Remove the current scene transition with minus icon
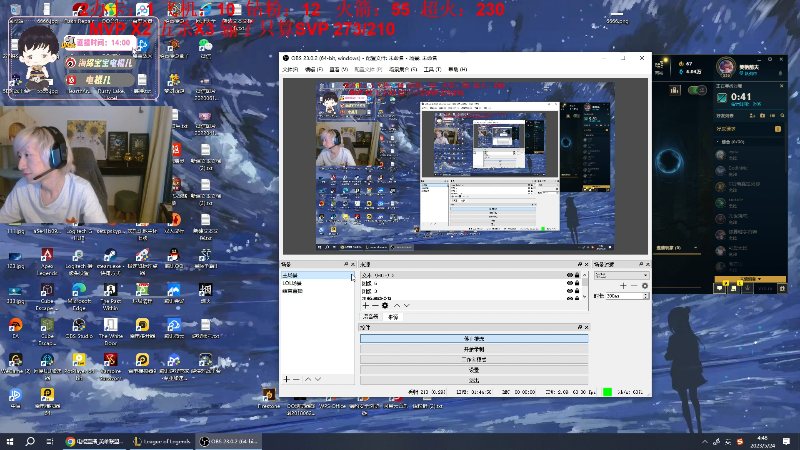 pyautogui.click(x=634, y=286)
